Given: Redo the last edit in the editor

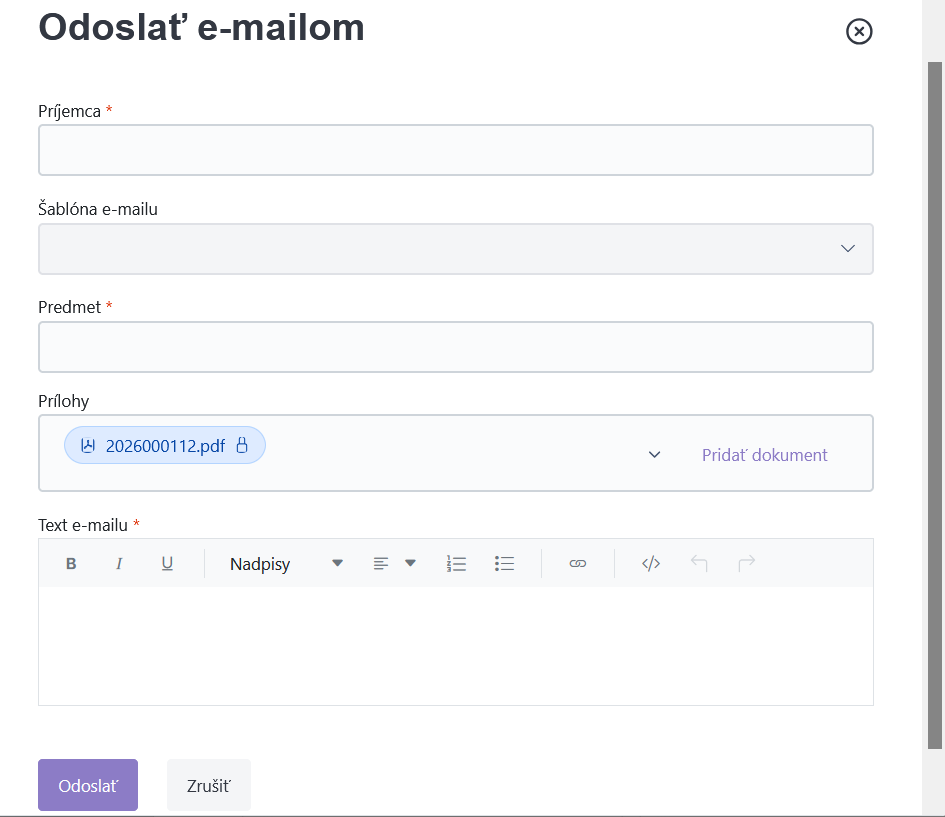Looking at the screenshot, I should [x=747, y=563].
